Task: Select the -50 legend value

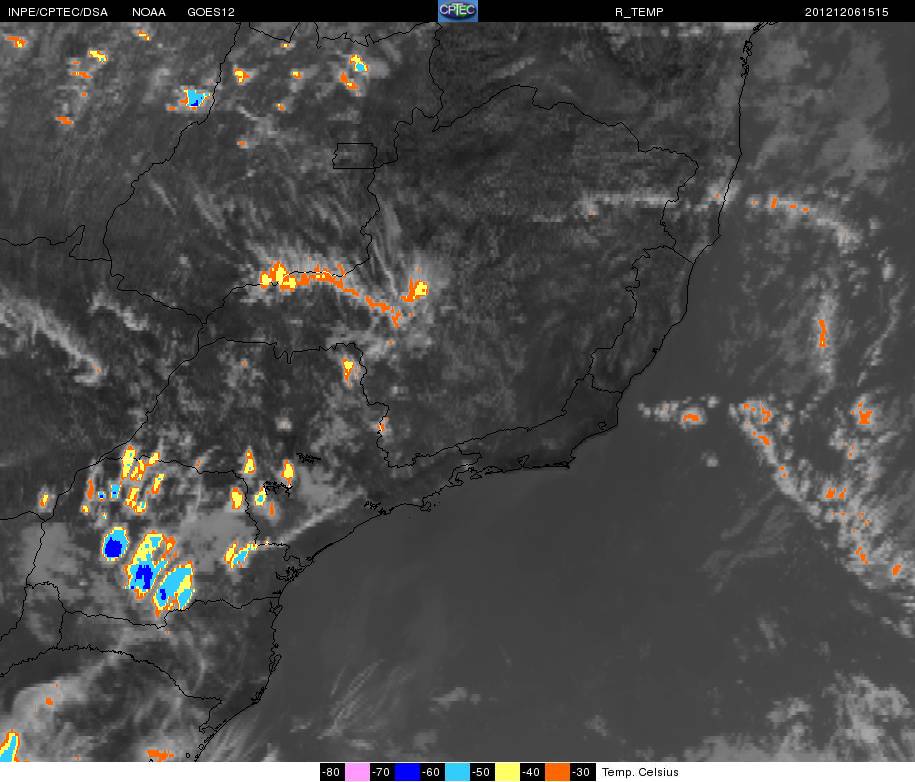Action: click(x=482, y=772)
